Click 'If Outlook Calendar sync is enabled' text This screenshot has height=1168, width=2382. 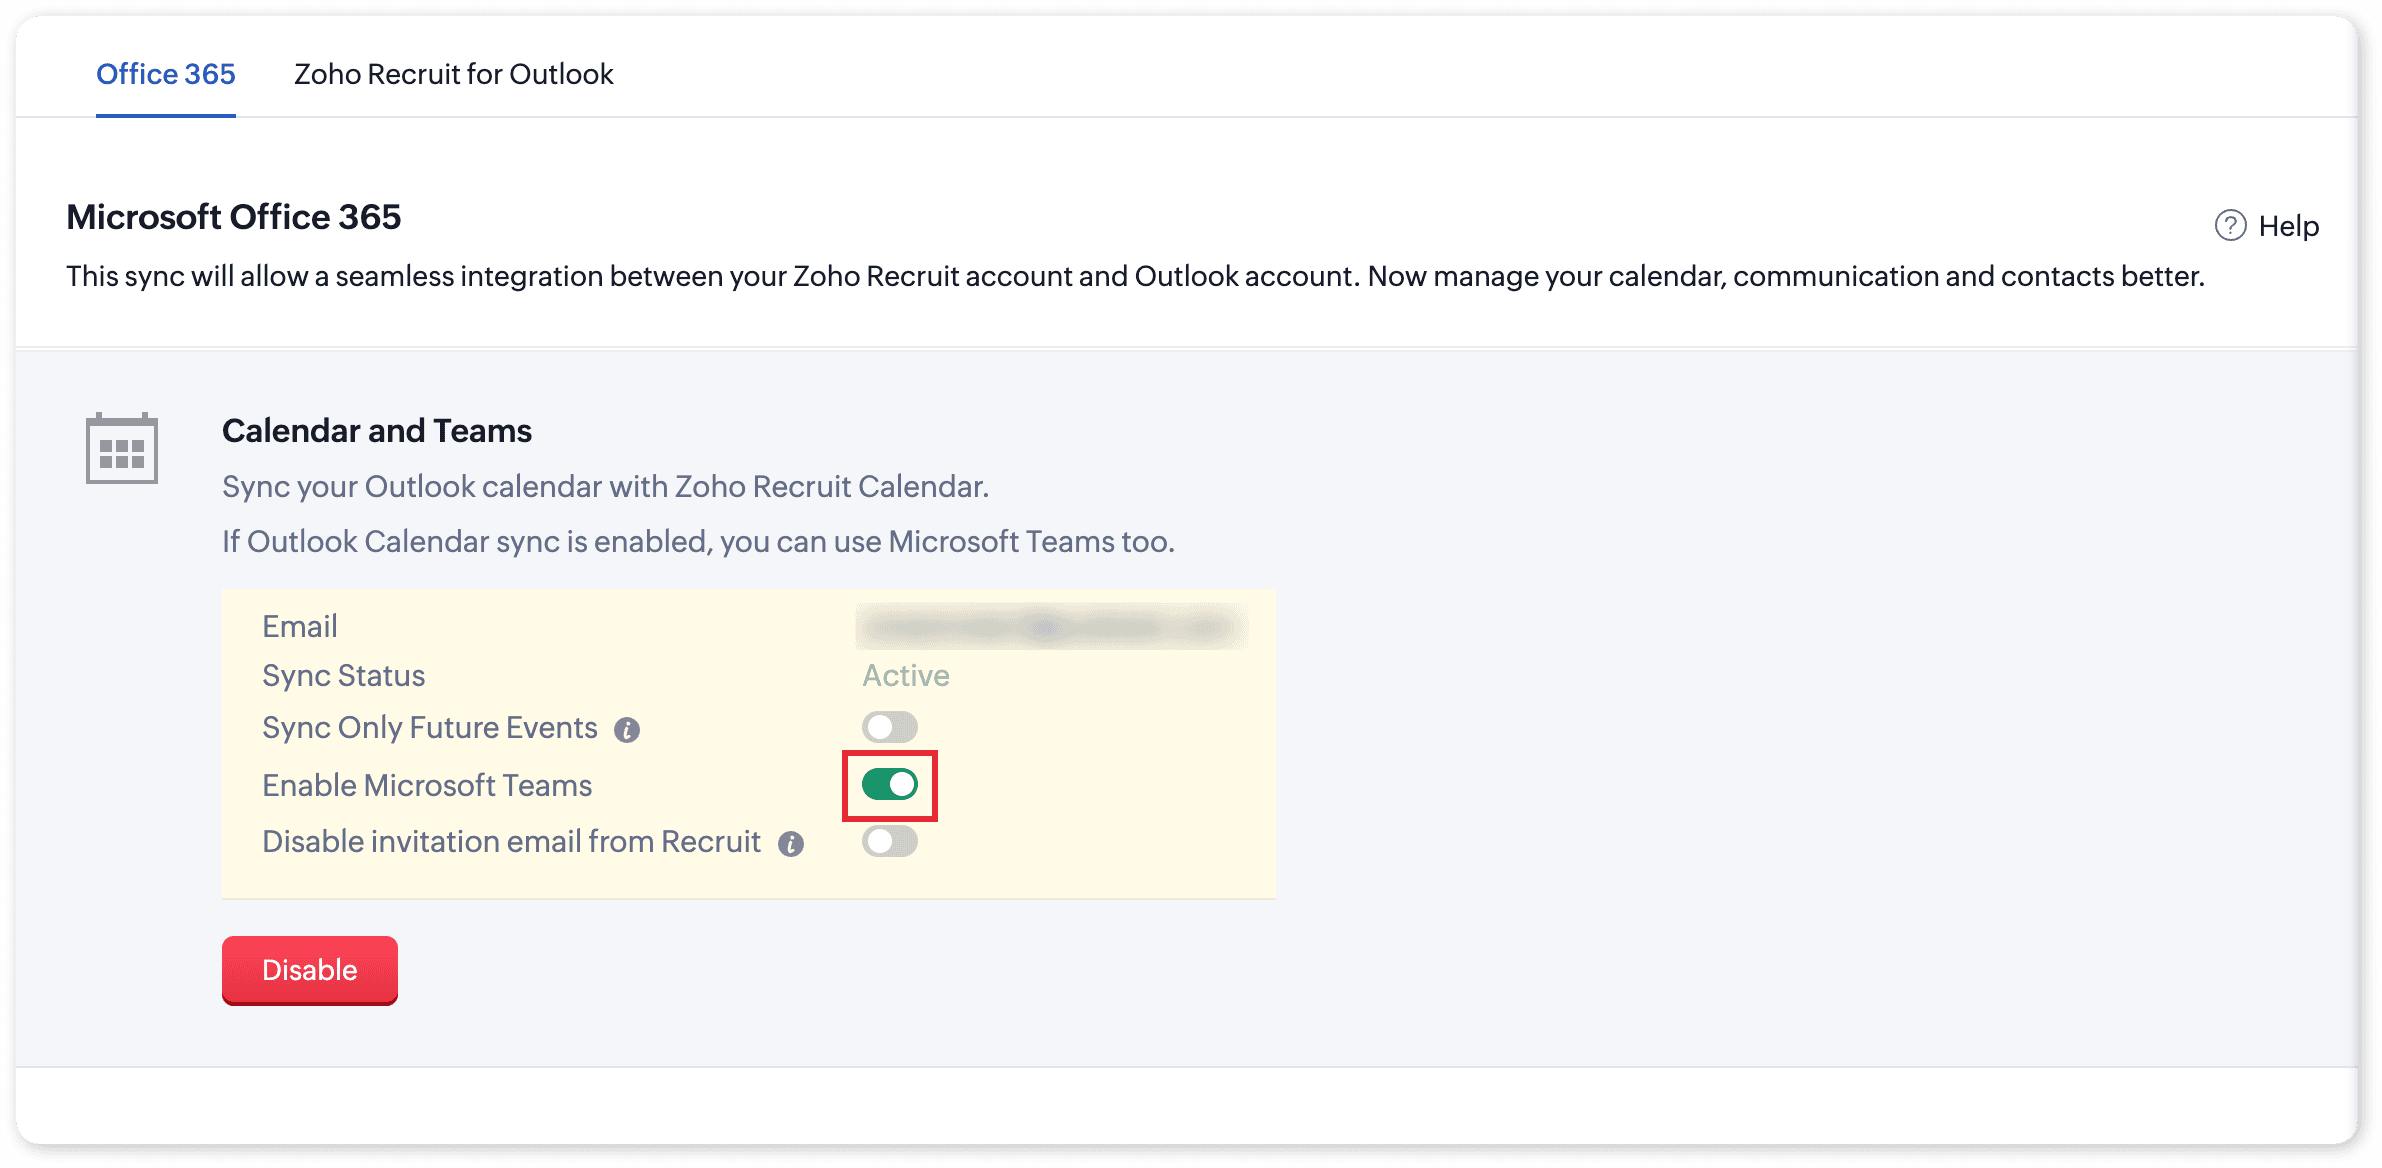pyautogui.click(x=698, y=542)
